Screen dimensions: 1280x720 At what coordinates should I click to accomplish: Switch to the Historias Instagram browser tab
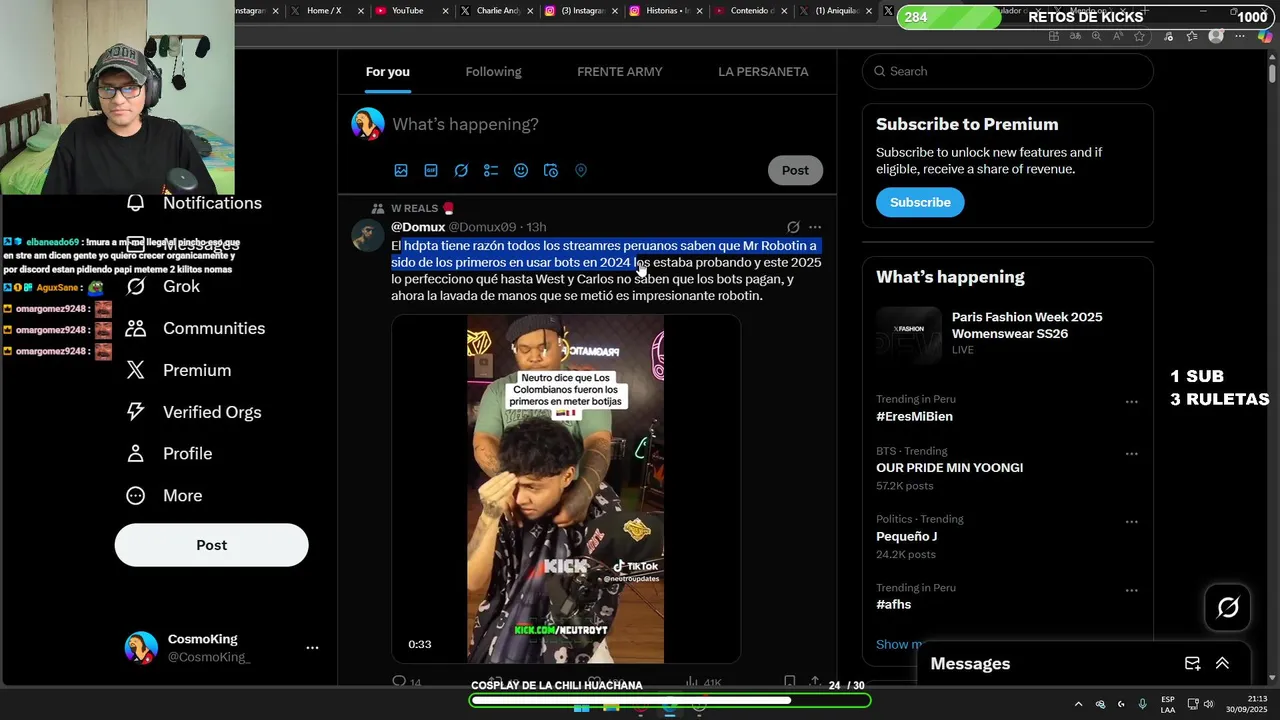point(663,11)
